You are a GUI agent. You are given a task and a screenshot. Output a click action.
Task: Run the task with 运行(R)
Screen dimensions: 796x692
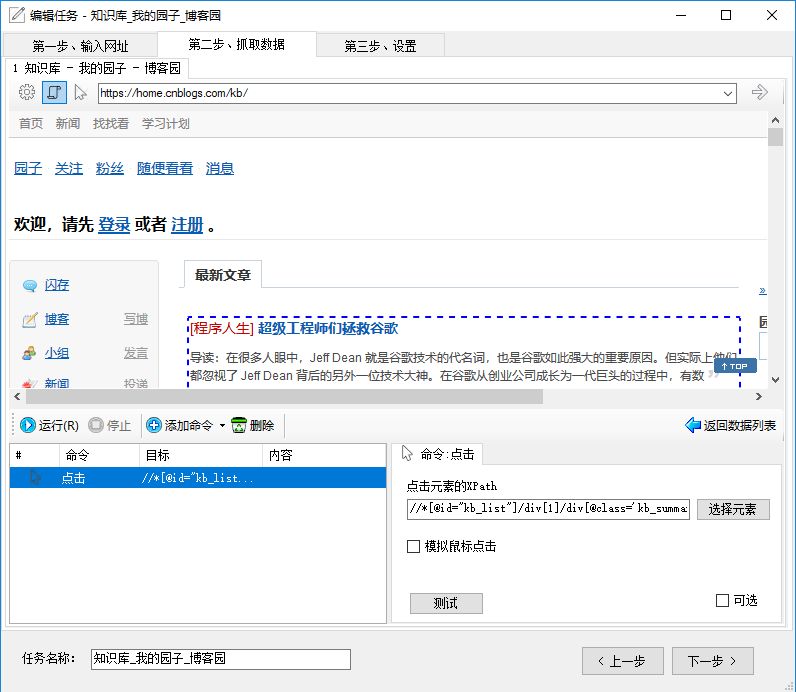click(49, 425)
